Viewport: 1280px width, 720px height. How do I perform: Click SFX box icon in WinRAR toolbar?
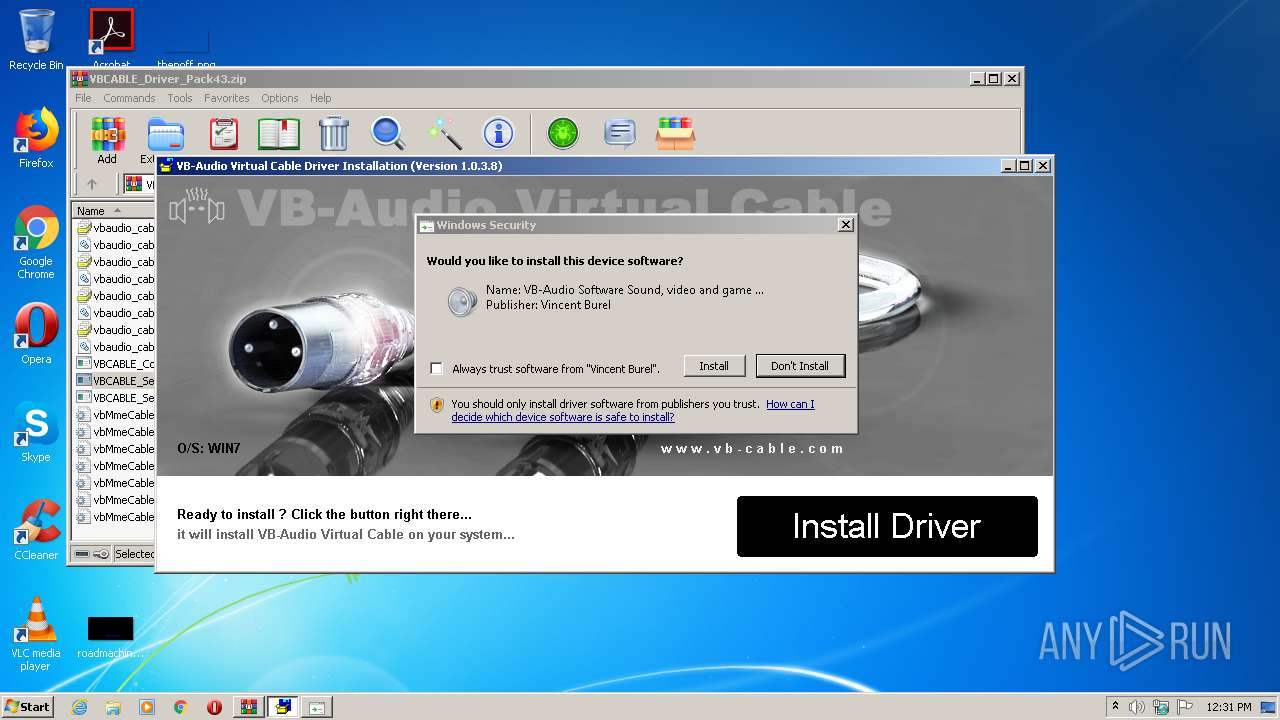tap(675, 133)
